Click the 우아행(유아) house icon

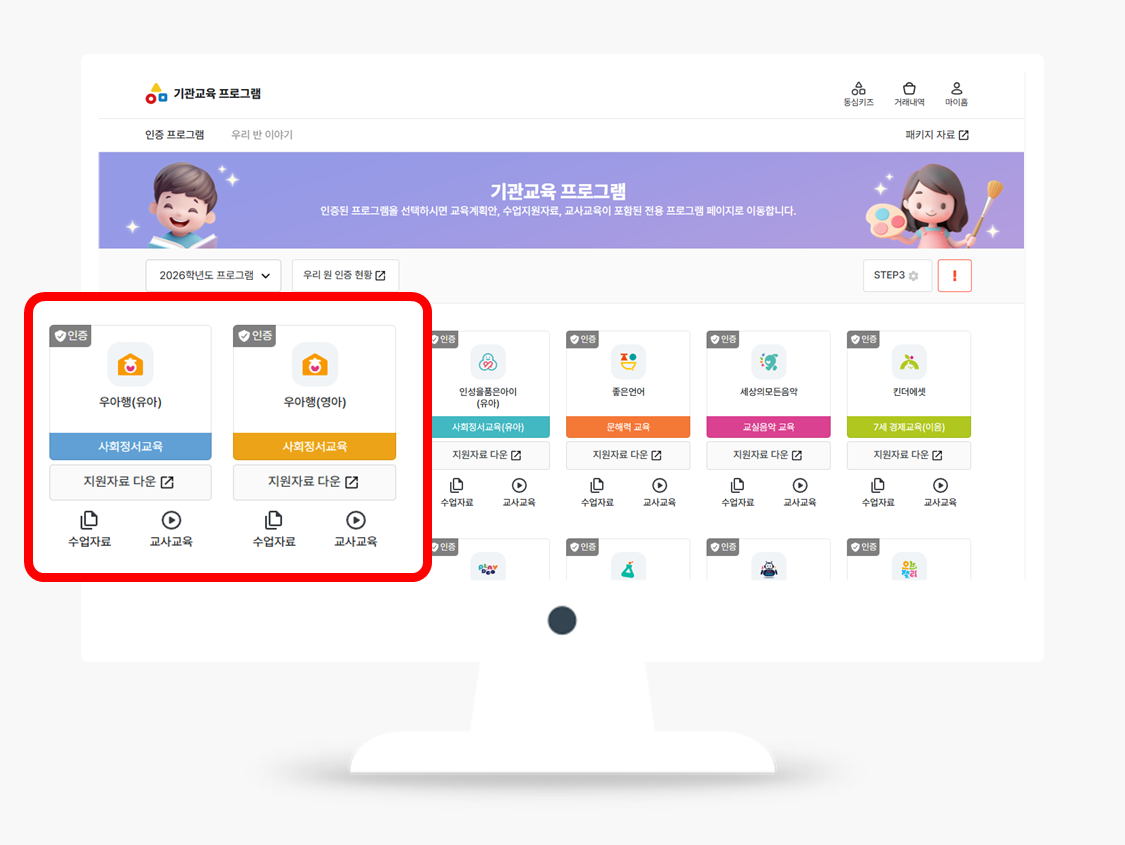pos(130,365)
